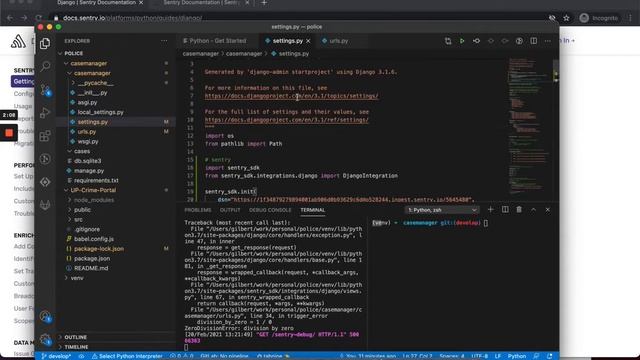The width and height of the screenshot is (640, 360).
Task: Close the terminal panel
Action: [x=548, y=209]
